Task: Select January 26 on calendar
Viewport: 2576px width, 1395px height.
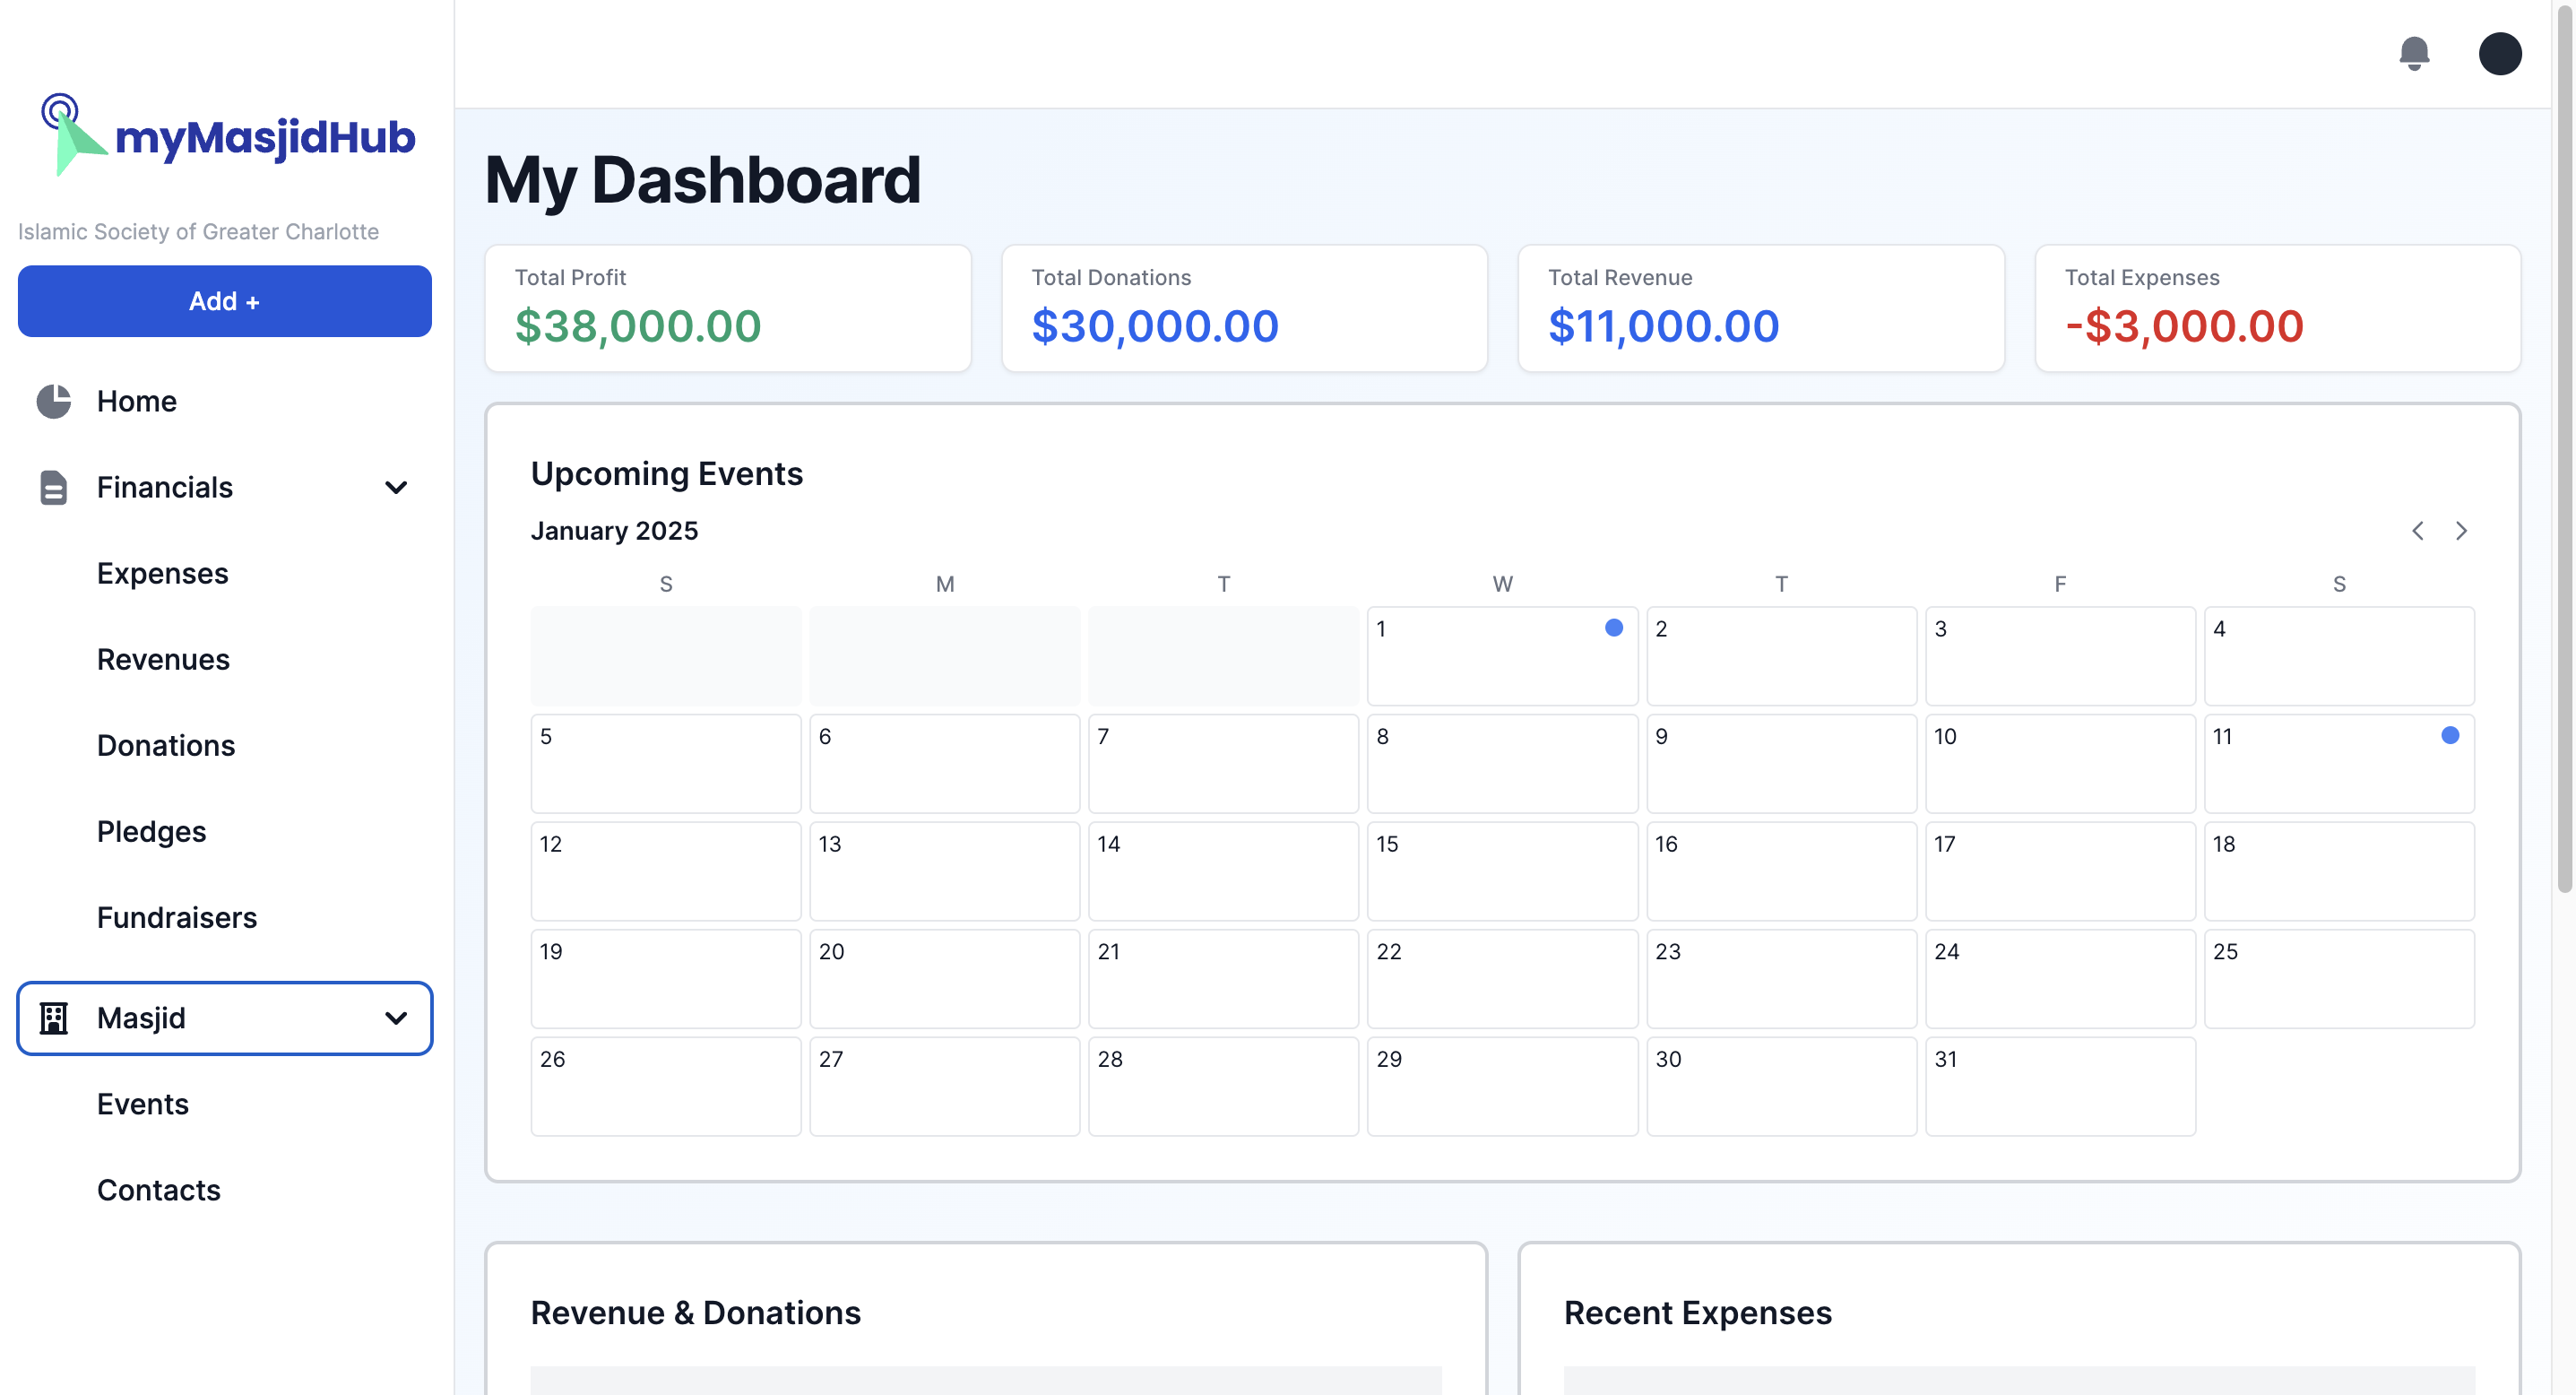Action: [666, 1086]
